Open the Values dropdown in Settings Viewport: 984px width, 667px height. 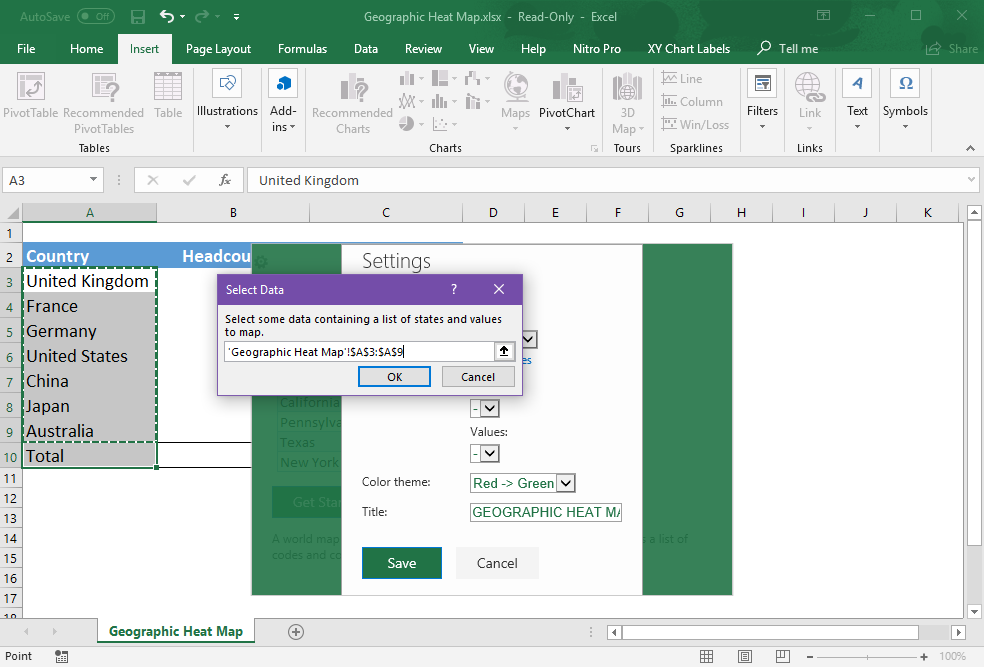click(x=489, y=453)
